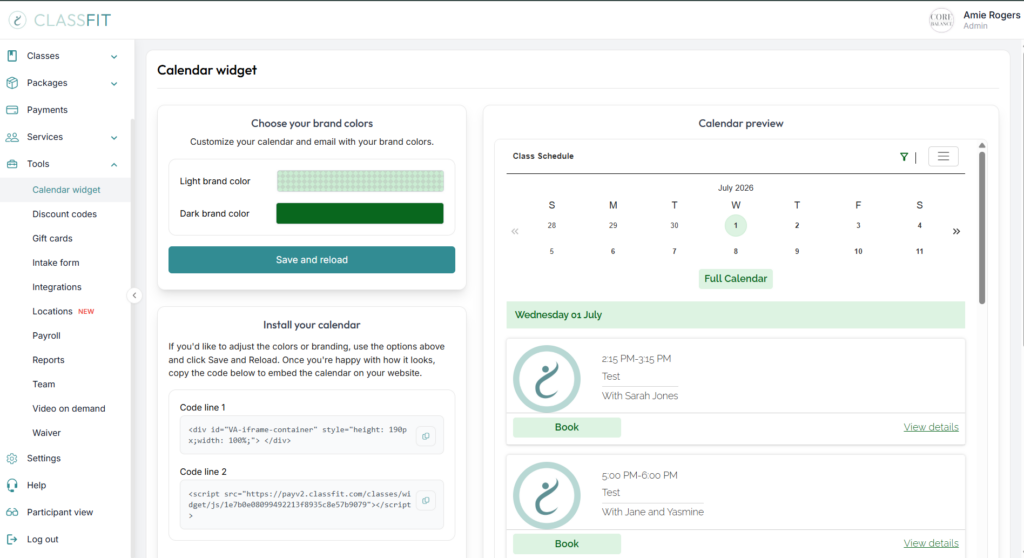
Task: Click the Code line 2 snippet box
Action: click(x=312, y=504)
